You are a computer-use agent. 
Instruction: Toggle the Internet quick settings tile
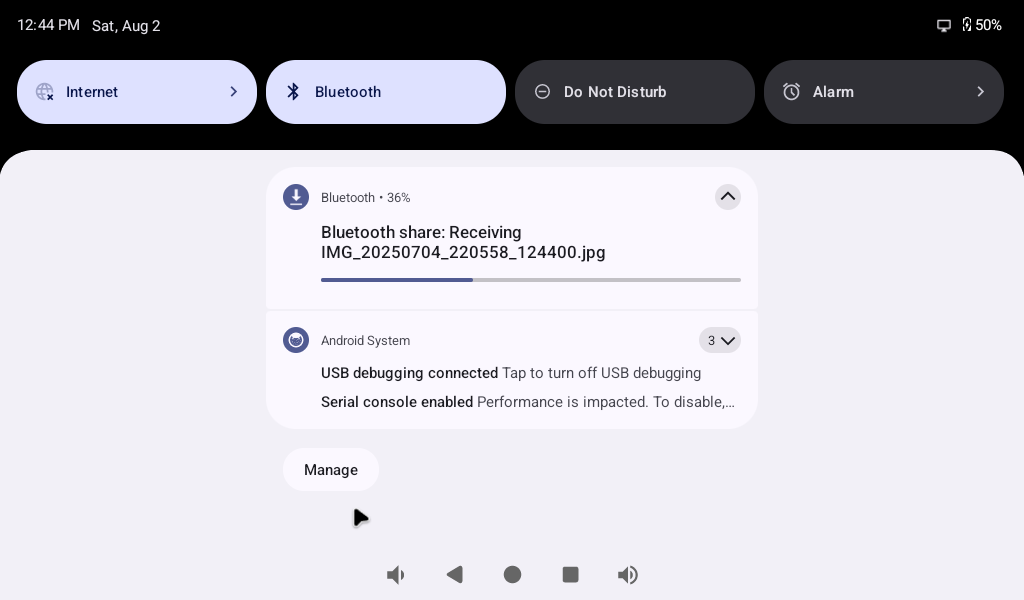point(136,92)
